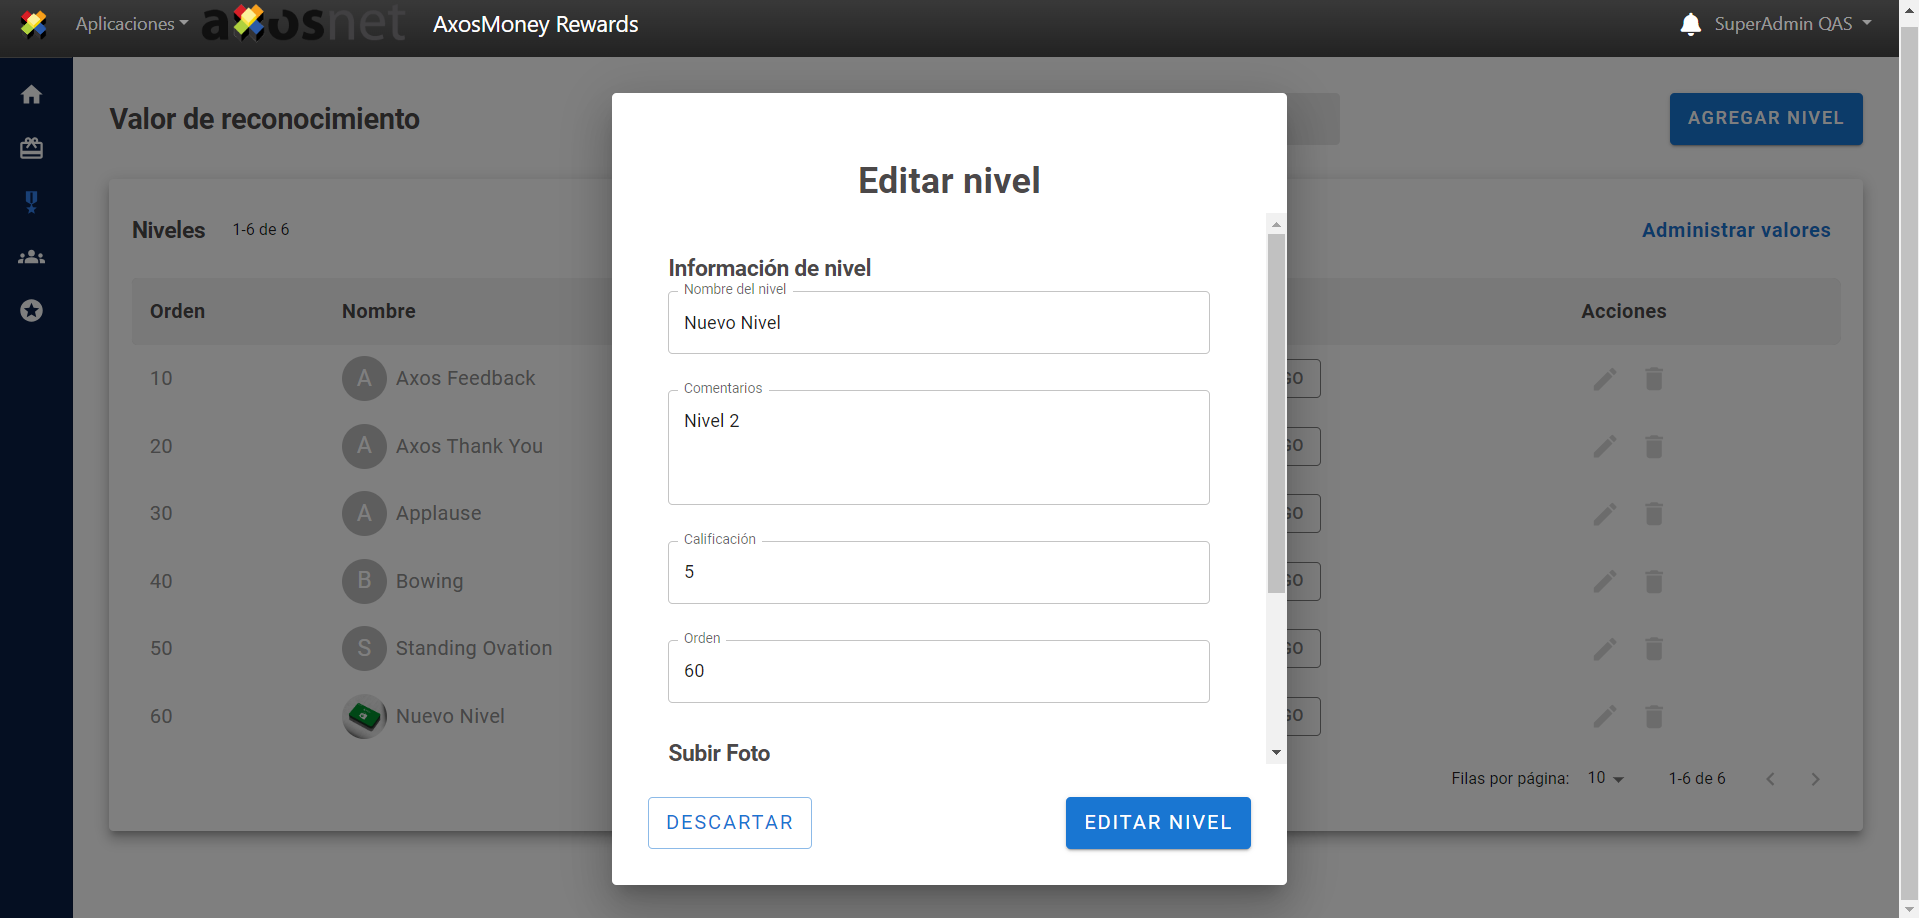Open notifications bell icon

(x=1690, y=24)
